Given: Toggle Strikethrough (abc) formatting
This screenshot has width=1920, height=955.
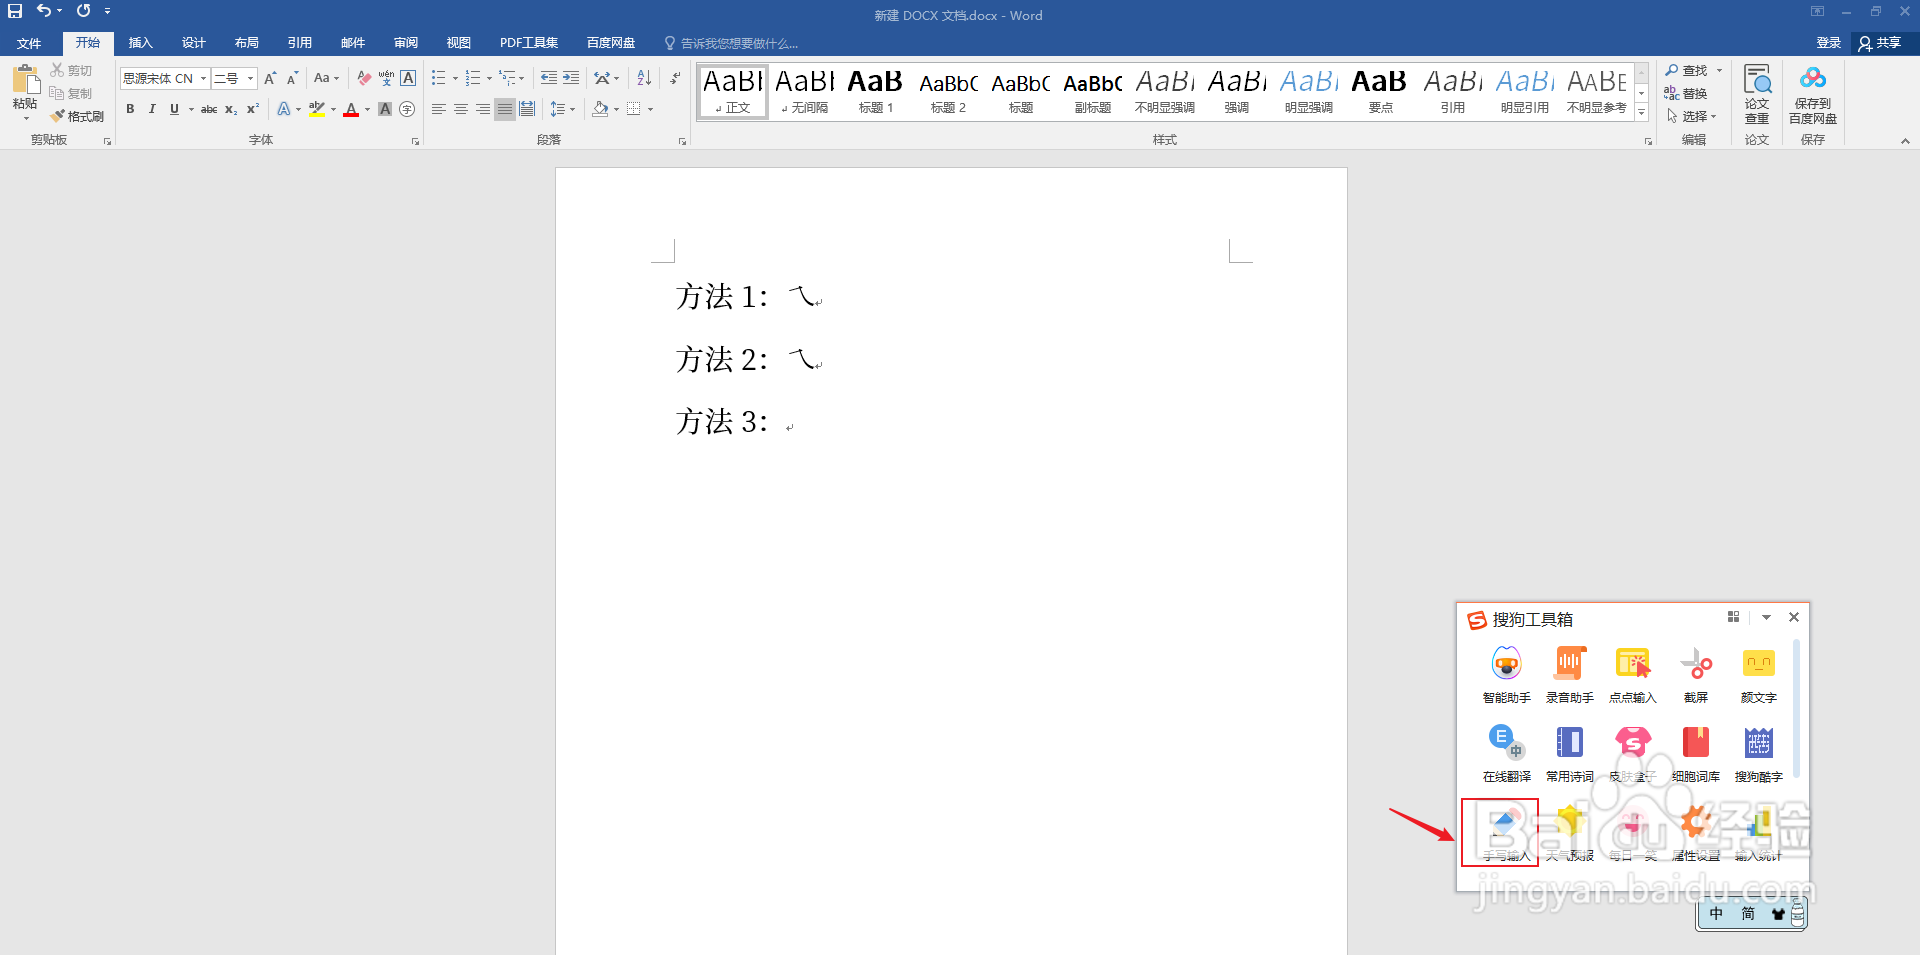Looking at the screenshot, I should [208, 109].
